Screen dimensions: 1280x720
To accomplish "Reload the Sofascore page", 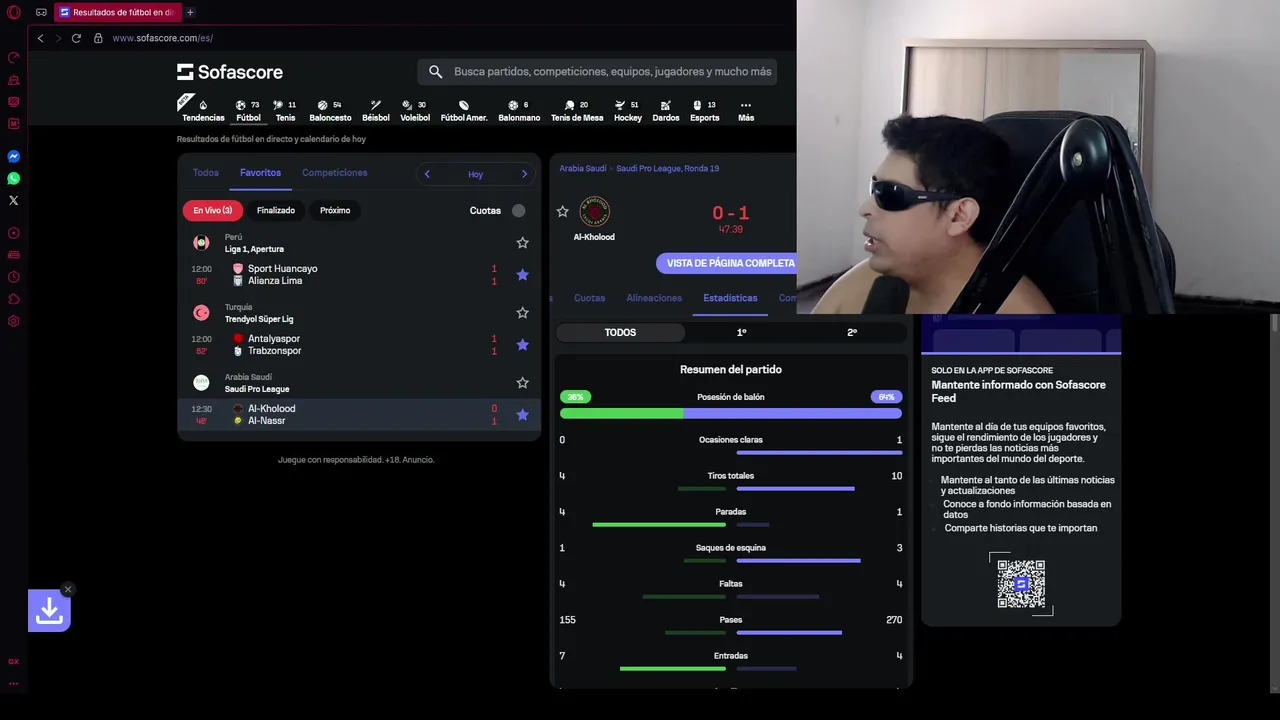I will click(76, 38).
